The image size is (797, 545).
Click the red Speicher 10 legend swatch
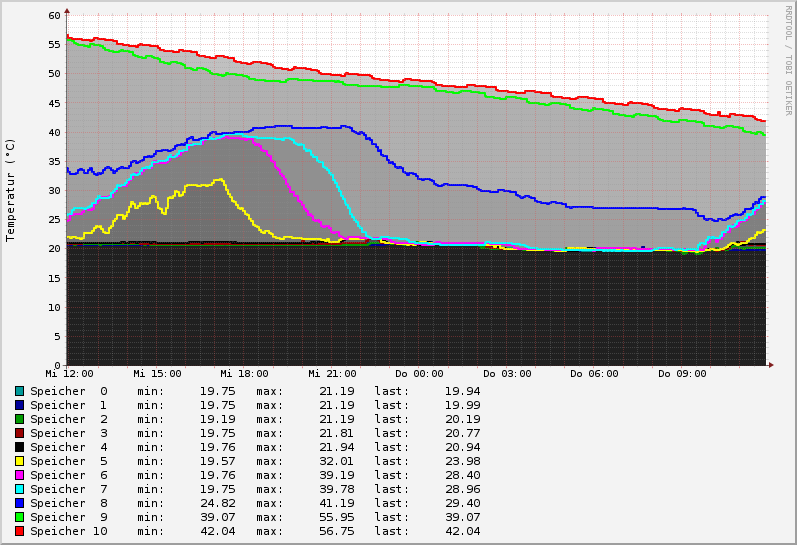pos(19,531)
